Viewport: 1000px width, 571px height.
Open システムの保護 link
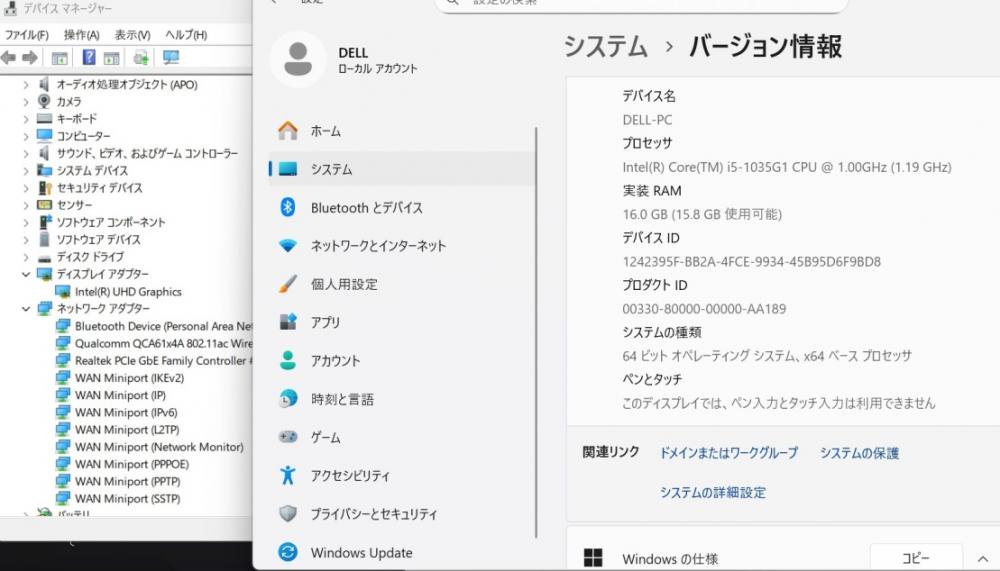[x=859, y=453]
